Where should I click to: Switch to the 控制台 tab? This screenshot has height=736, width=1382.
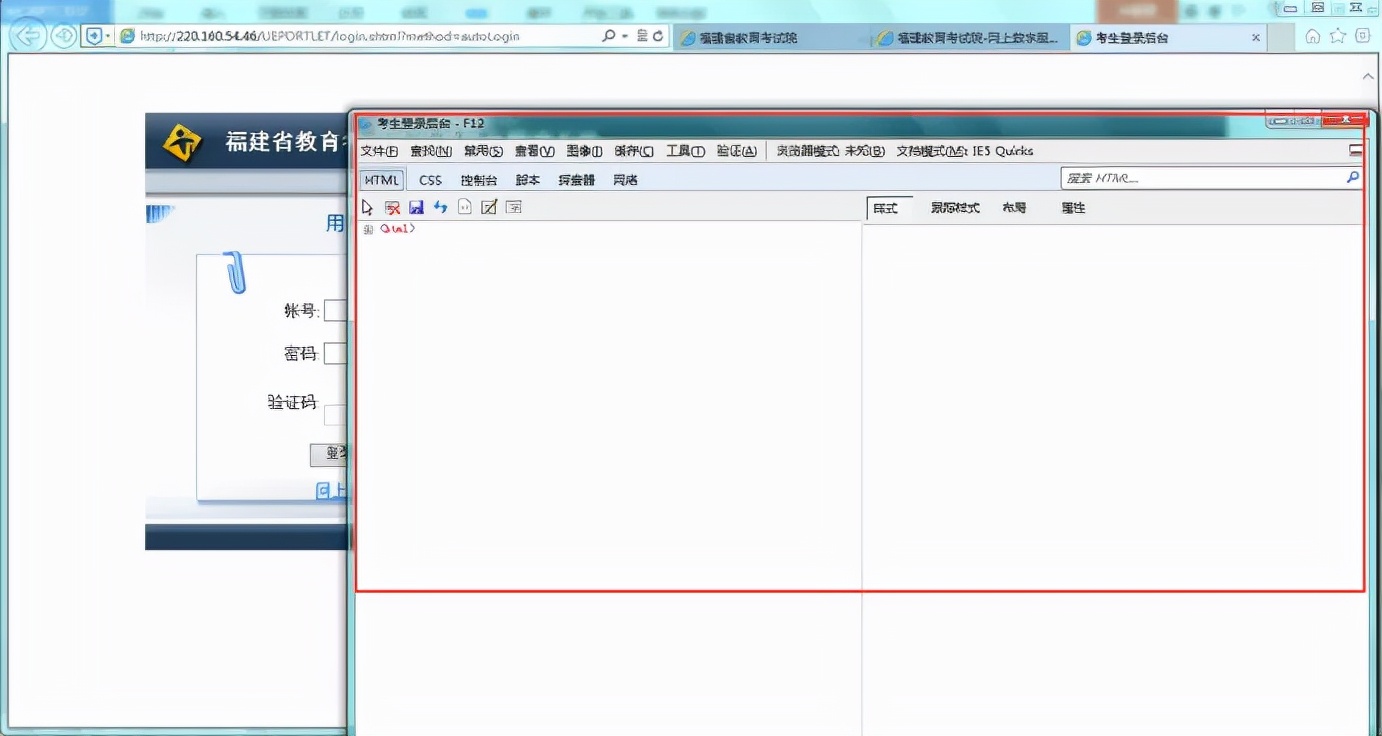coord(478,179)
